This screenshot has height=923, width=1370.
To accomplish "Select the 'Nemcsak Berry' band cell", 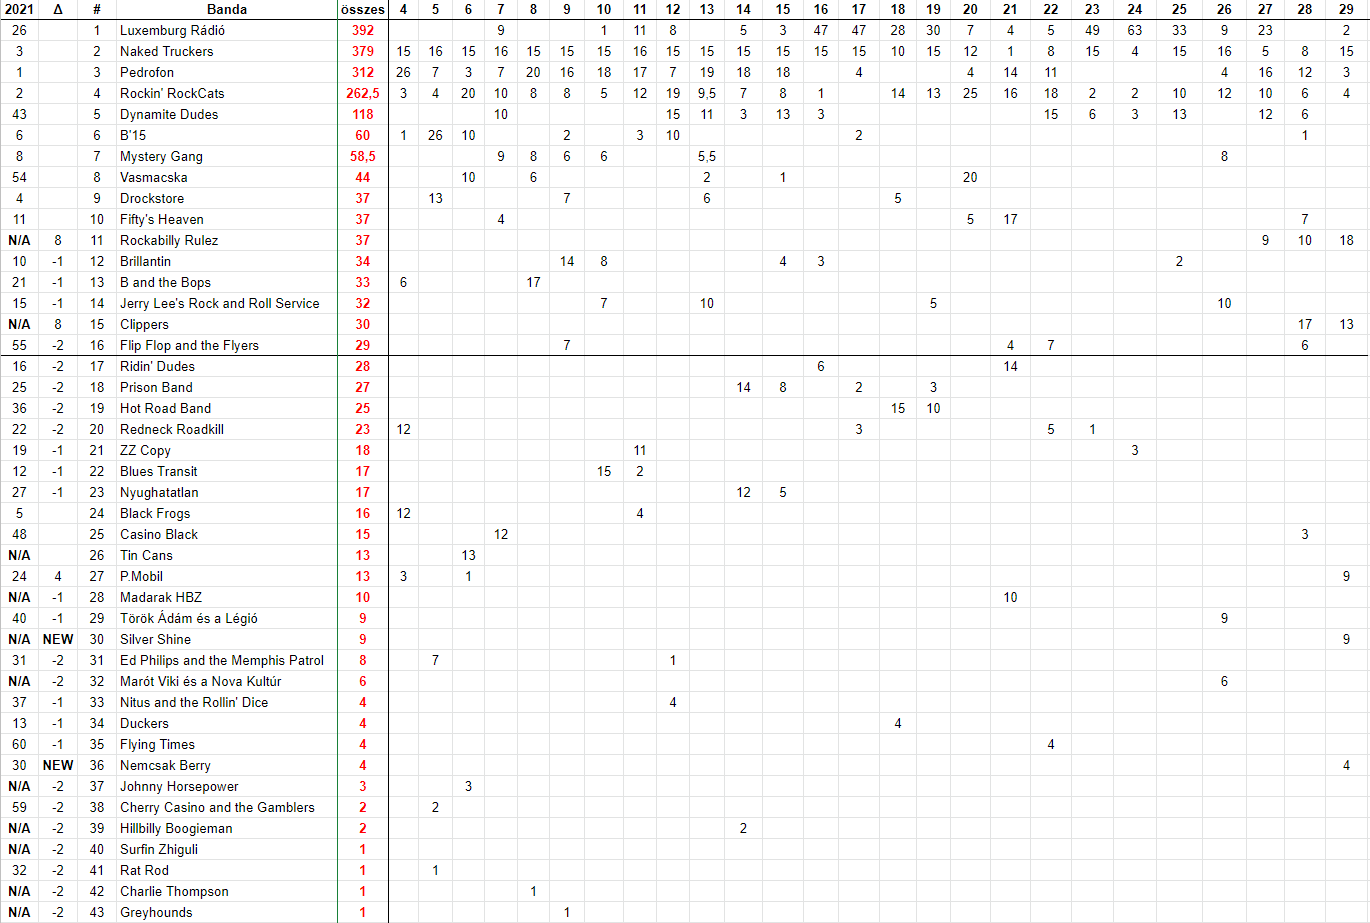I will [165, 765].
